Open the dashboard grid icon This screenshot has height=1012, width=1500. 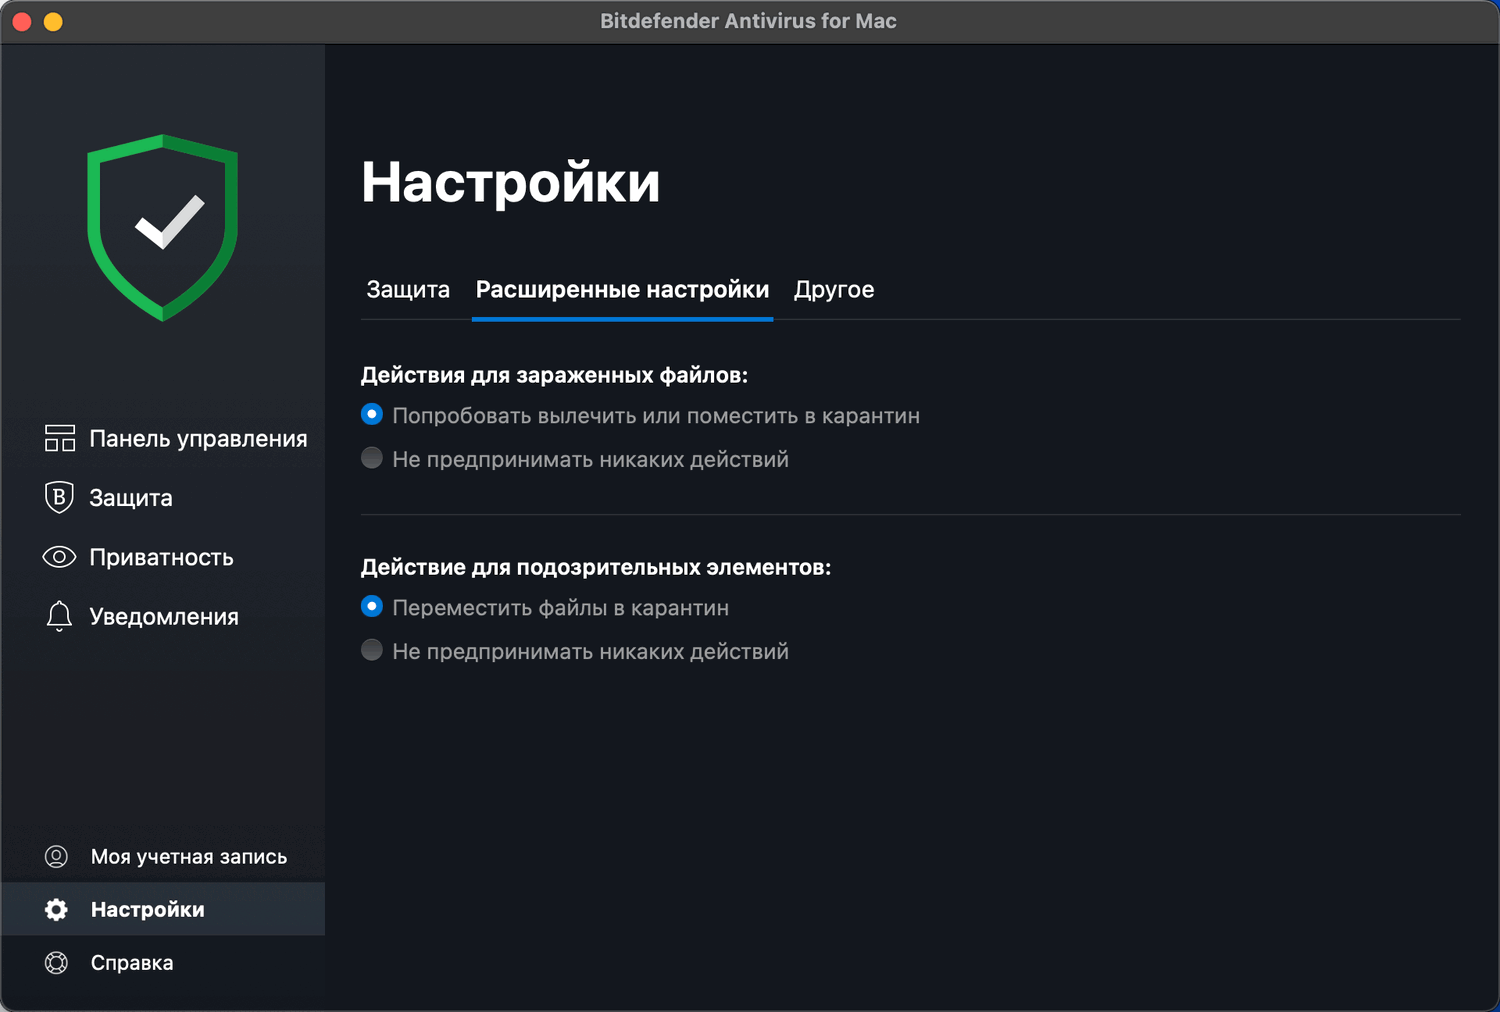point(60,438)
